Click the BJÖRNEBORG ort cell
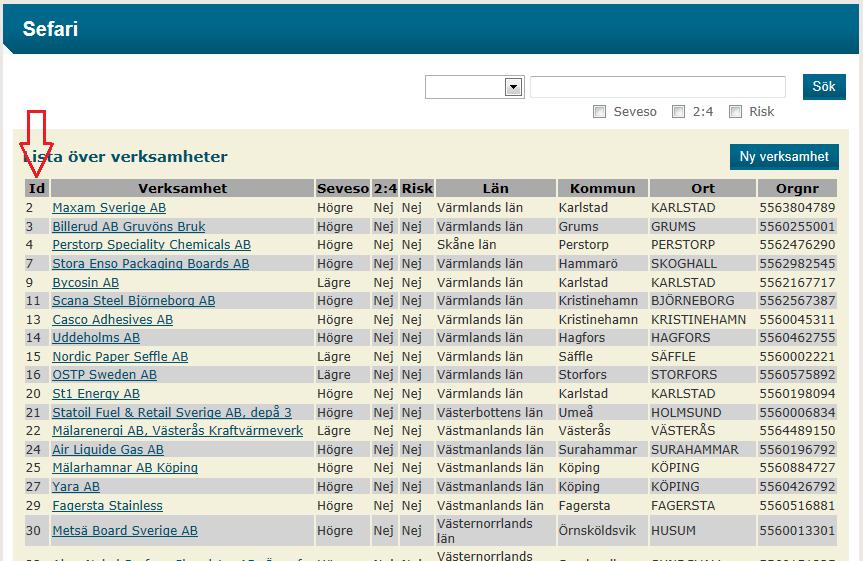The image size is (863, 561). 692,301
